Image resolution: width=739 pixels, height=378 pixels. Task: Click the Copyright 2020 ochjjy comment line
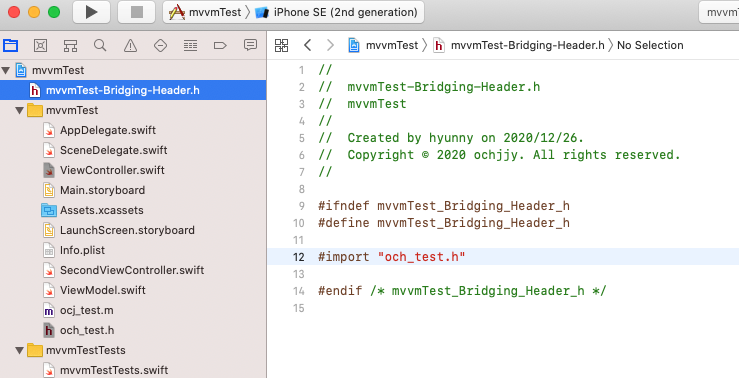pos(500,155)
